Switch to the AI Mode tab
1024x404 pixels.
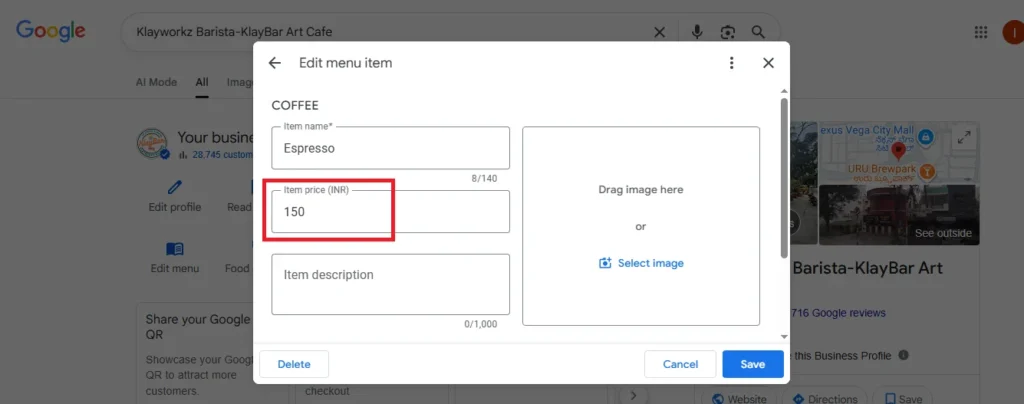tap(156, 82)
